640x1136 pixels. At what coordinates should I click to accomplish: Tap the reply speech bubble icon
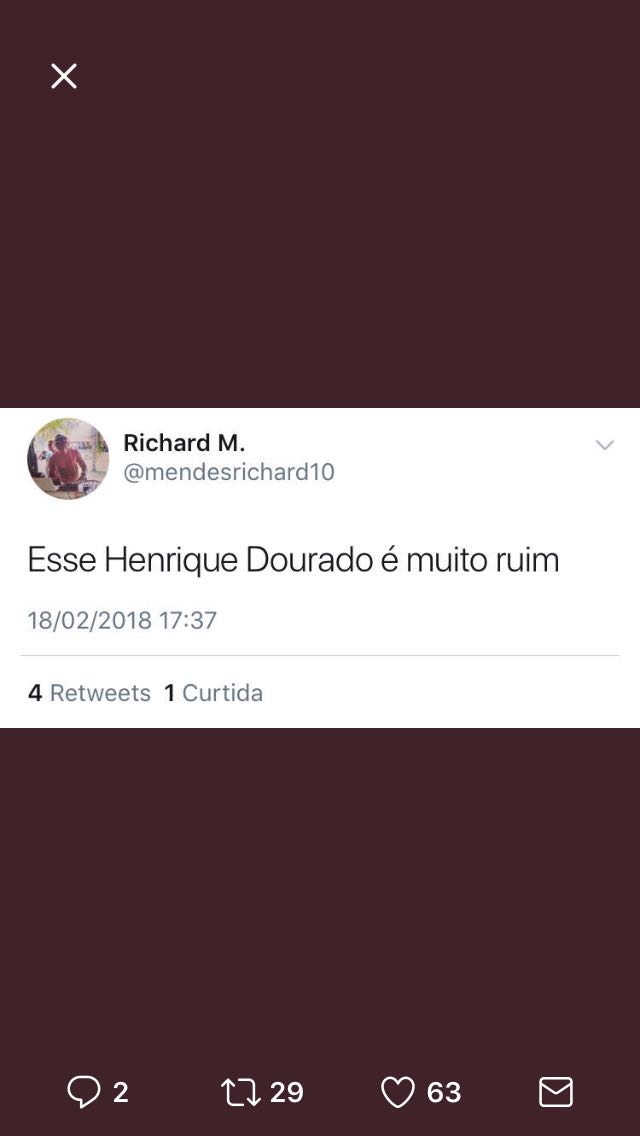83,1092
